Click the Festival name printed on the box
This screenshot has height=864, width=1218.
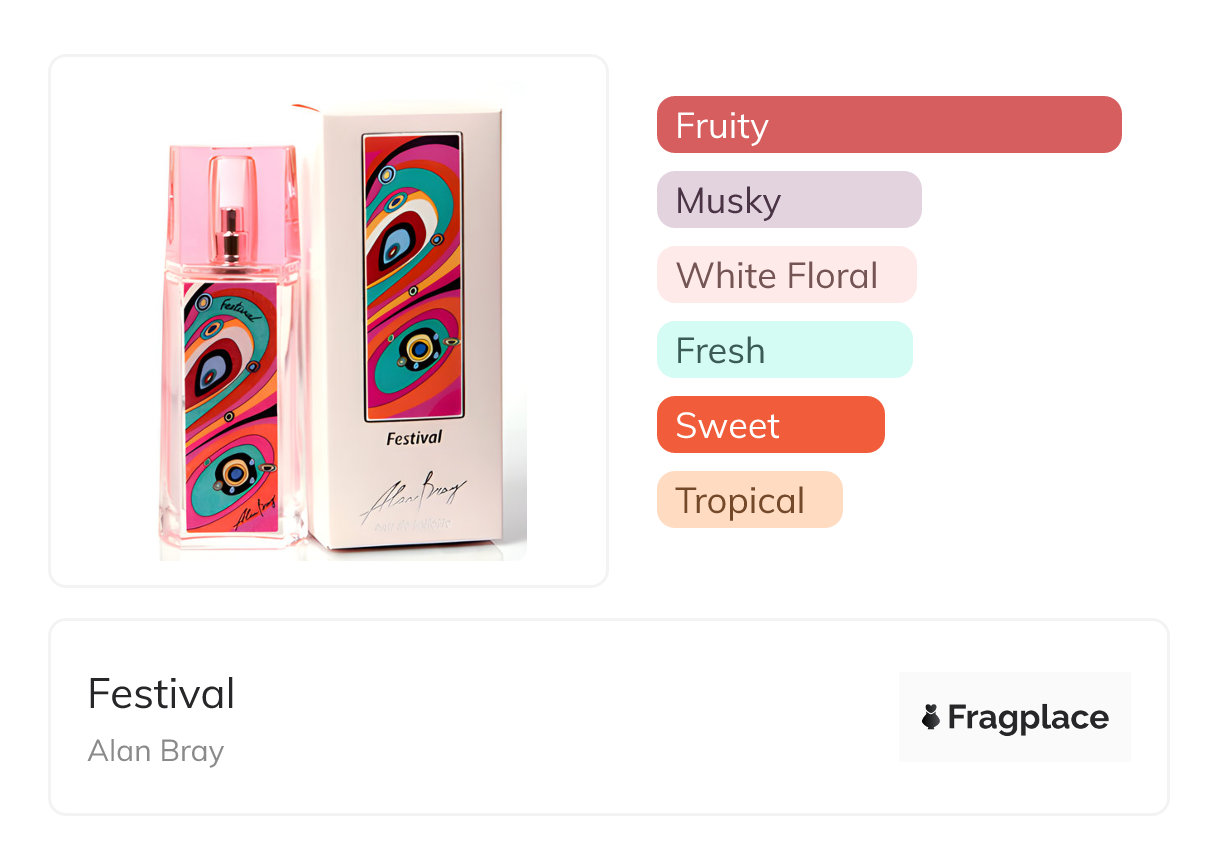click(x=414, y=437)
